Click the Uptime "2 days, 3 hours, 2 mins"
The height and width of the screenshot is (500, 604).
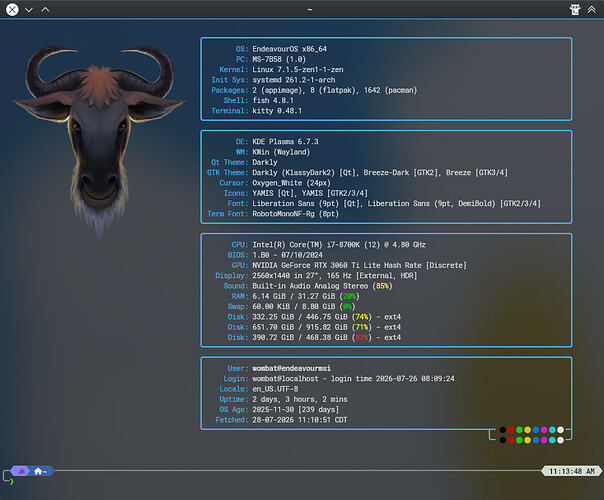click(x=300, y=399)
